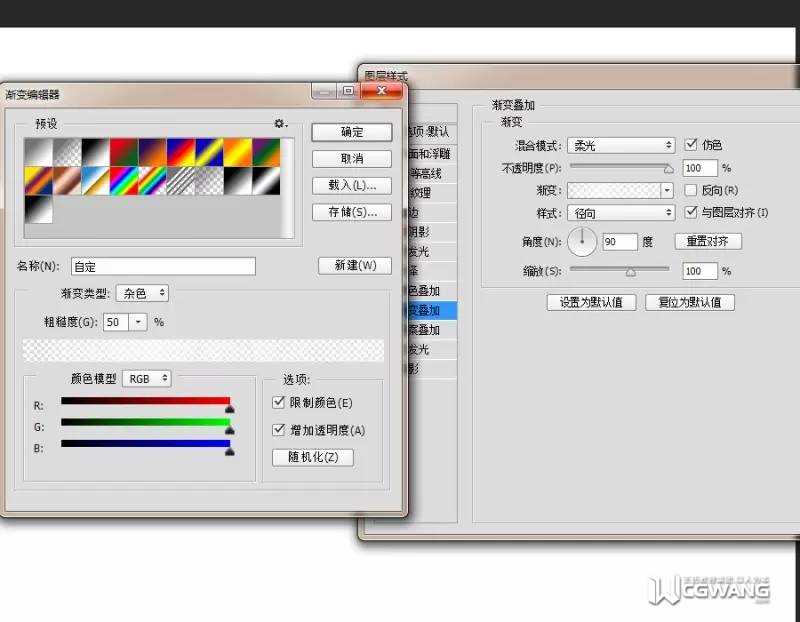
Task: Toggle the 增加透明度(A) checkbox
Action: 279,430
